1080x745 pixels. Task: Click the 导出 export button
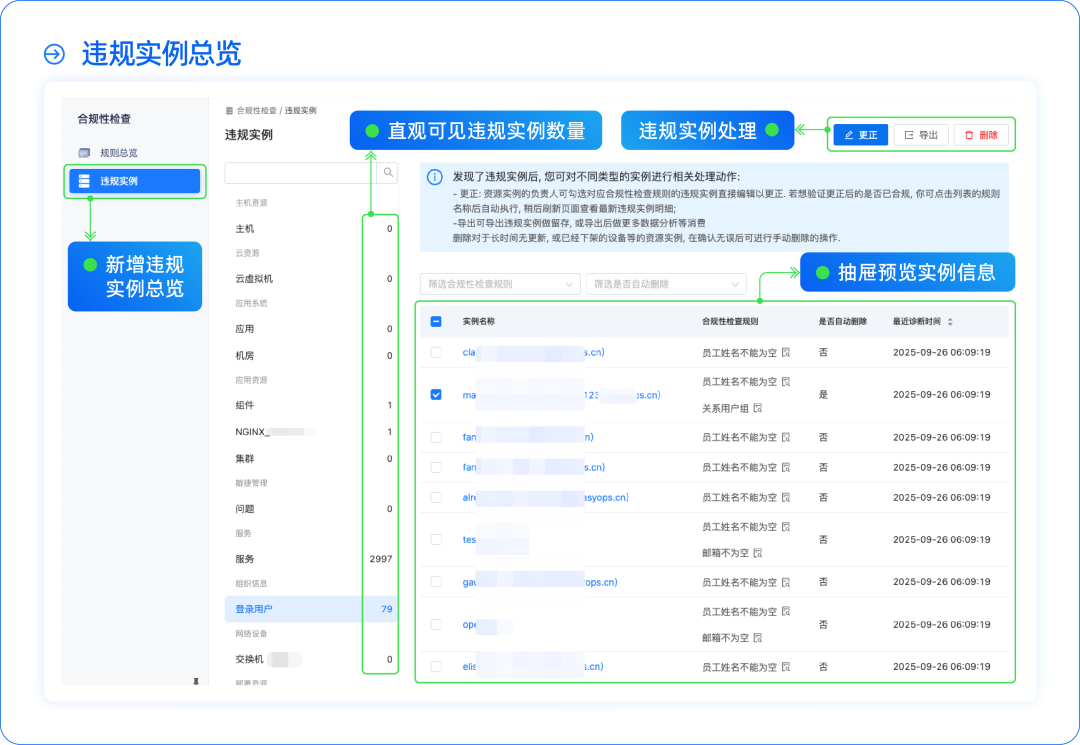coord(919,134)
